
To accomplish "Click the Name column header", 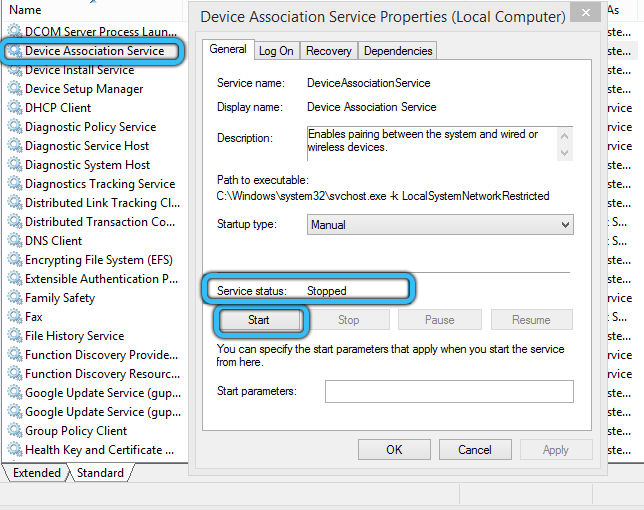I will [94, 10].
